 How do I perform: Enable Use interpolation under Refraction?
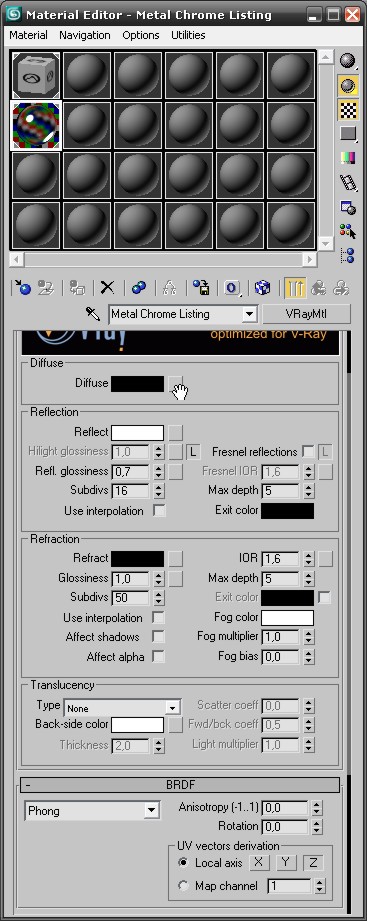158,617
